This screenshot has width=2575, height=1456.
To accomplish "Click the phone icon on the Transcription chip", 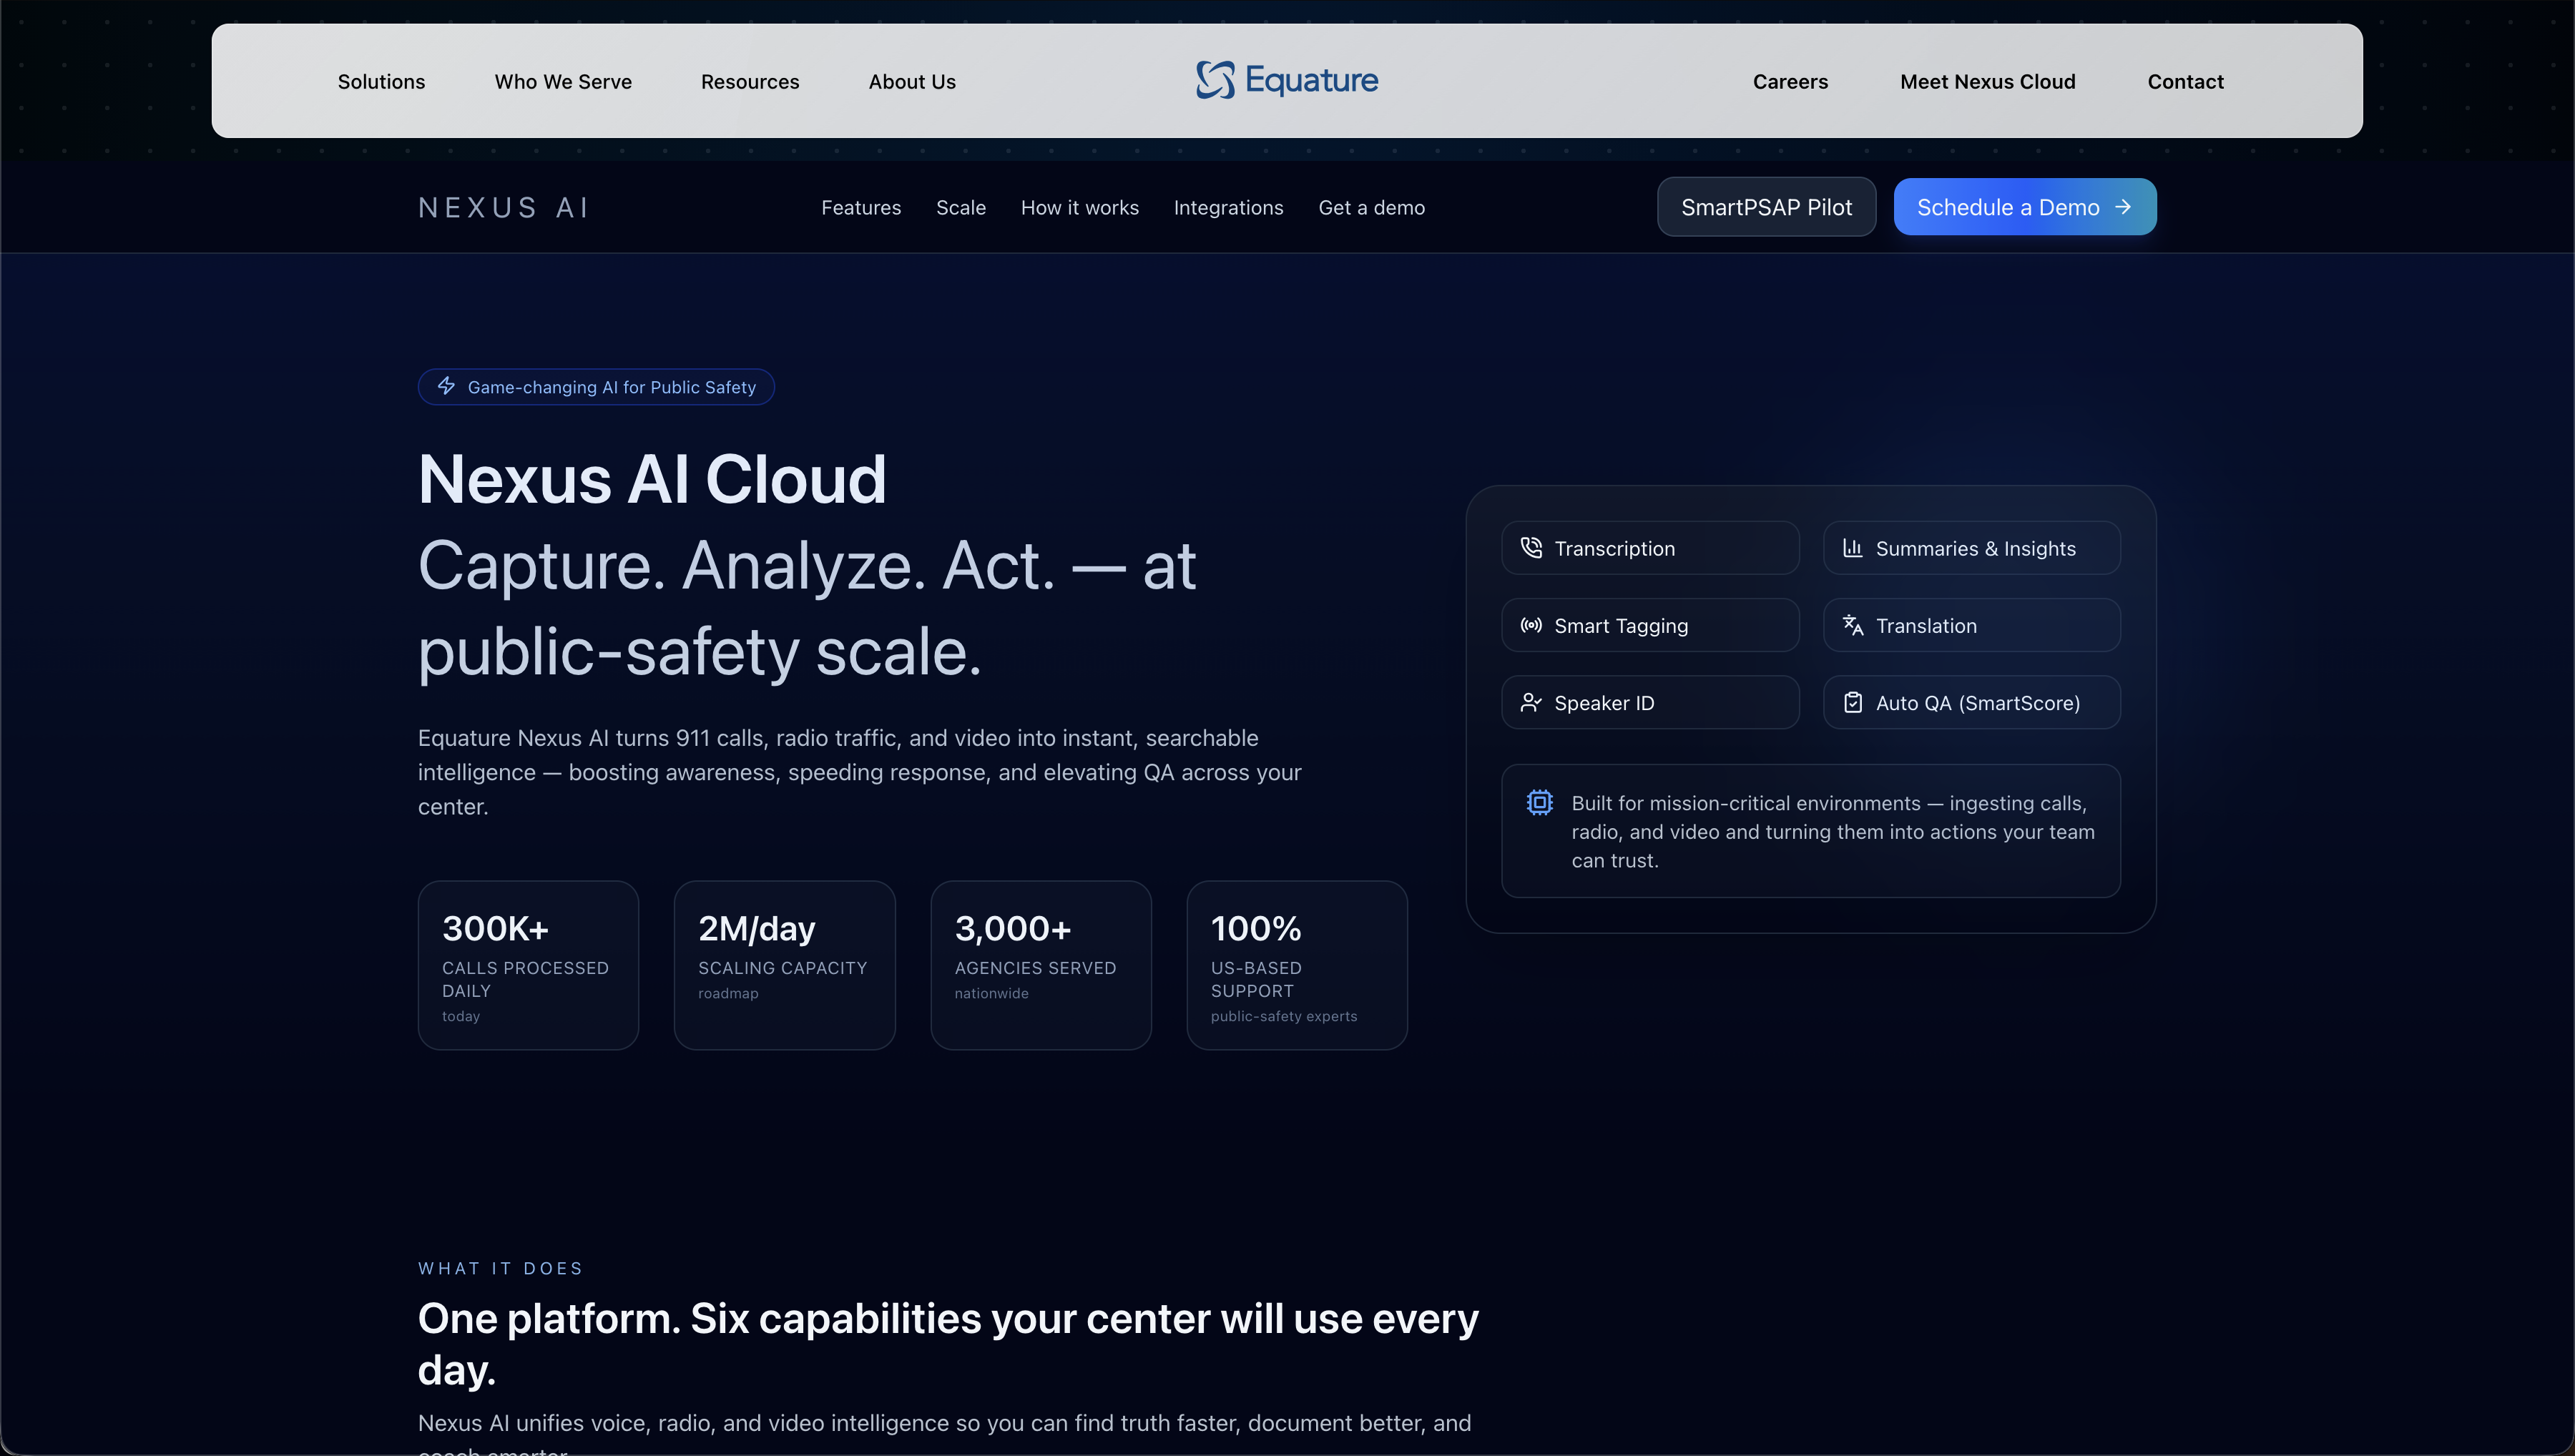I will point(1531,548).
